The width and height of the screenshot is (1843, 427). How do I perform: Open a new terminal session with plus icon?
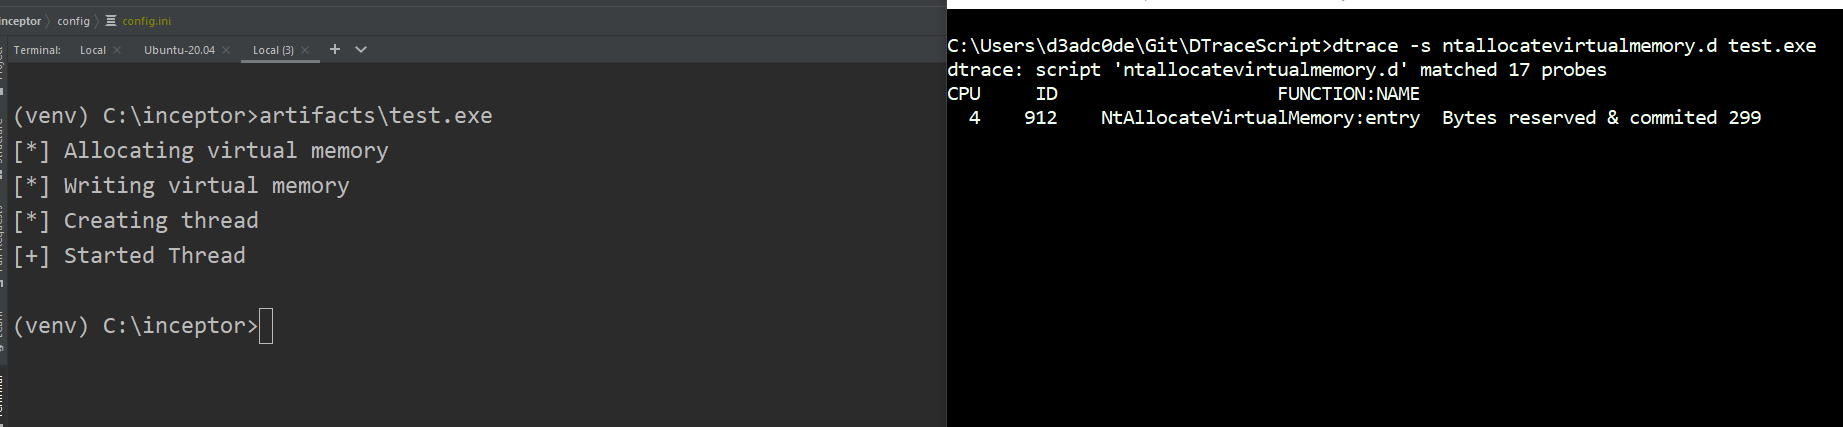tap(335, 49)
